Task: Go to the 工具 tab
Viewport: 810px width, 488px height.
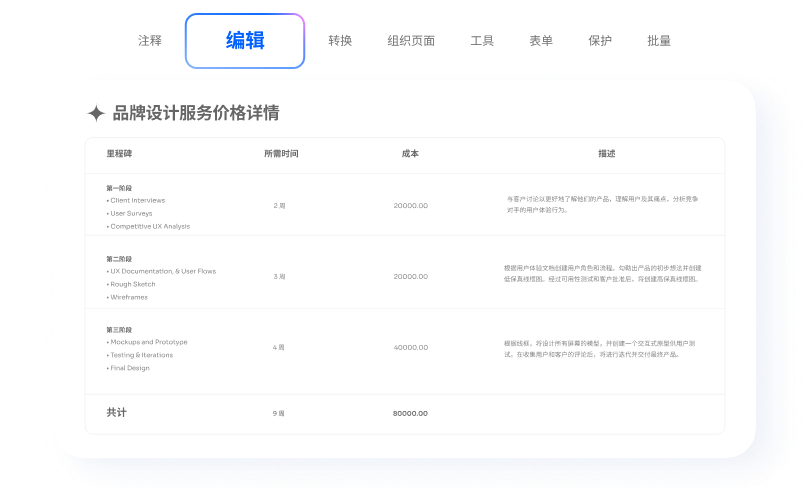Action: pyautogui.click(x=482, y=41)
